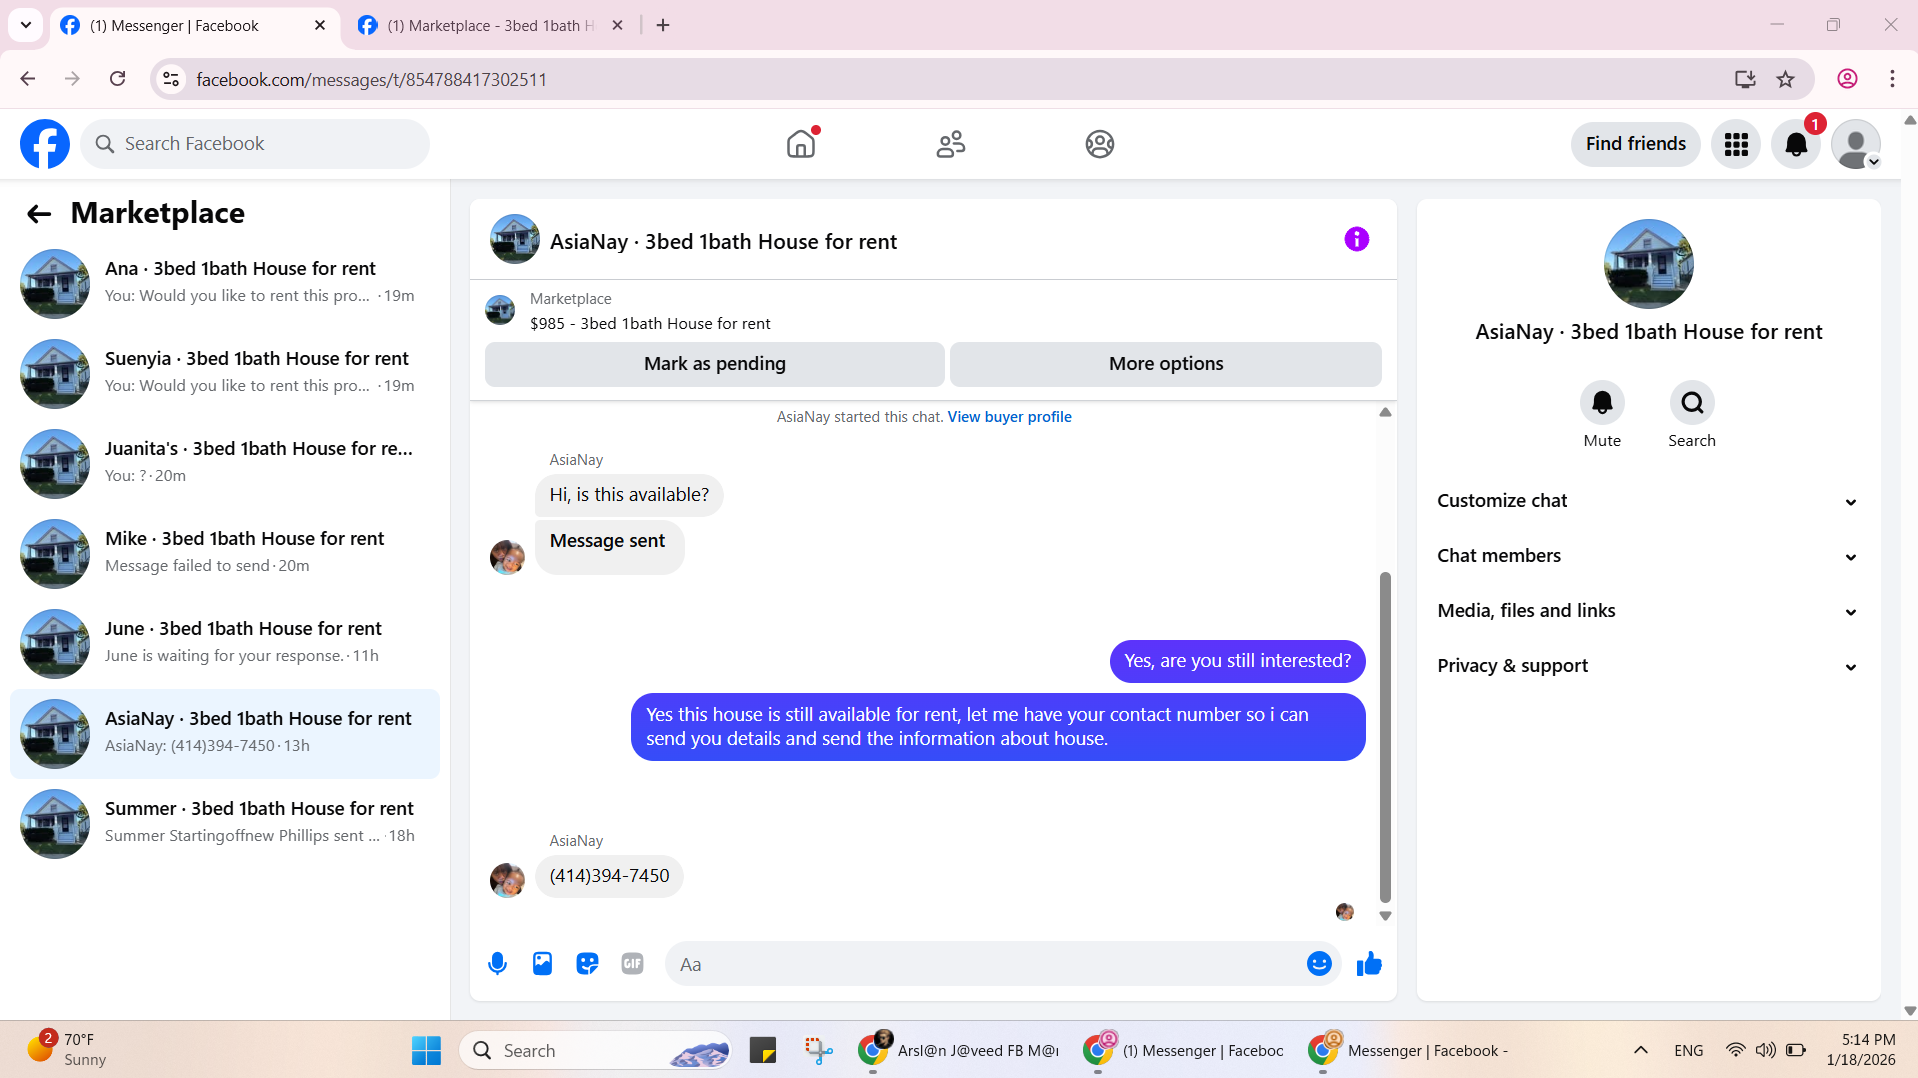
Task: Expand Media, files and links section
Action: pos(1648,611)
